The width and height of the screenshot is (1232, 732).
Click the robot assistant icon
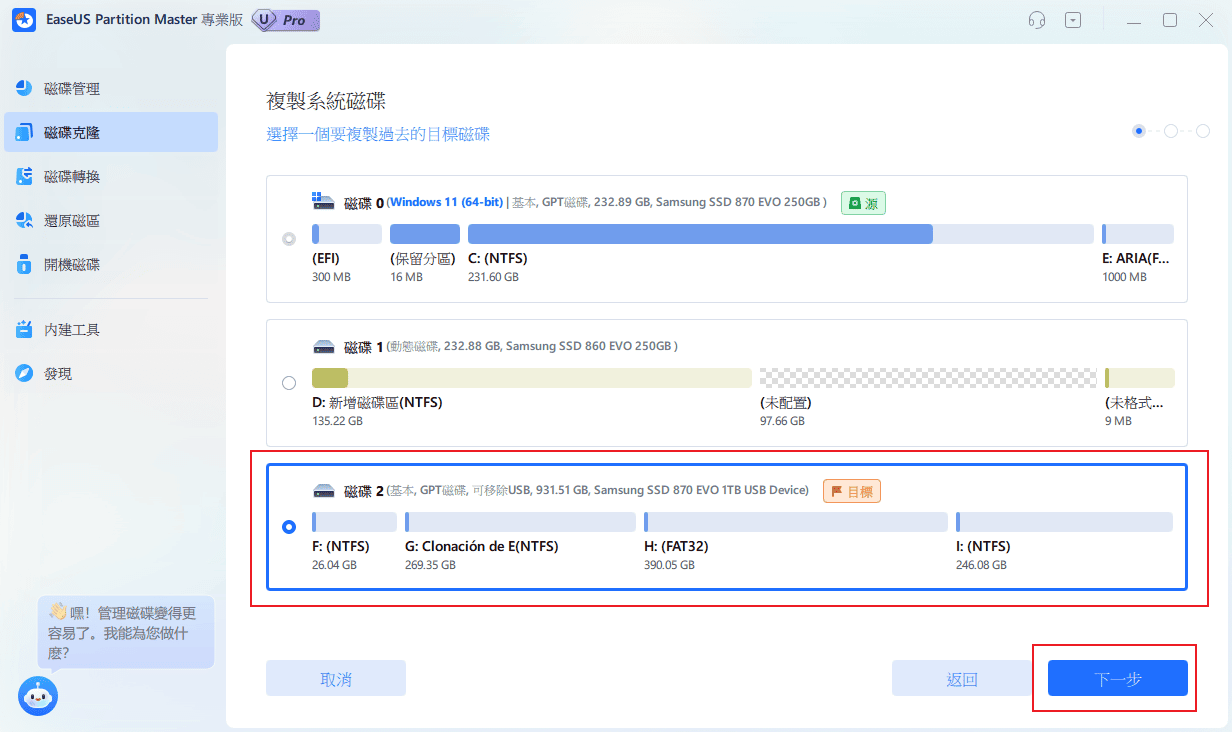(x=38, y=695)
